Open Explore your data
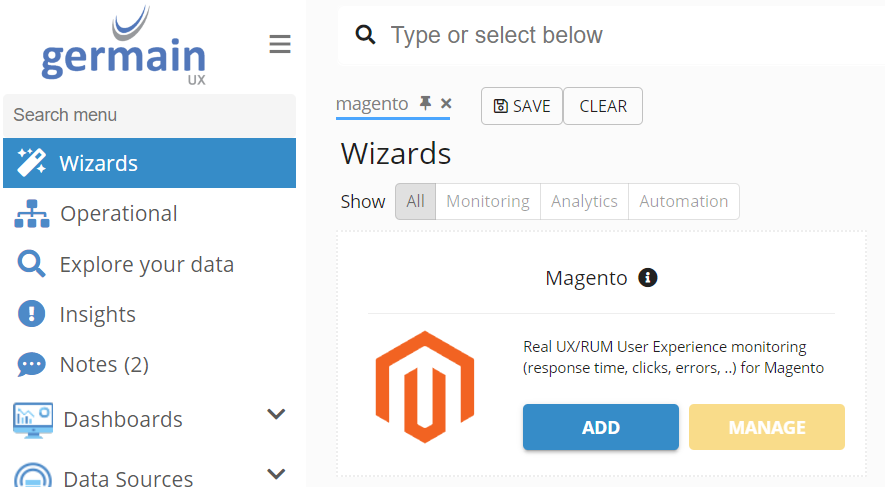This screenshot has width=885, height=487. [146, 265]
